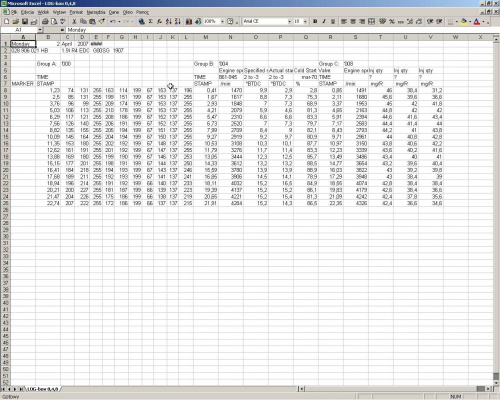
Task: Open the Dane menu
Action: (114, 12)
